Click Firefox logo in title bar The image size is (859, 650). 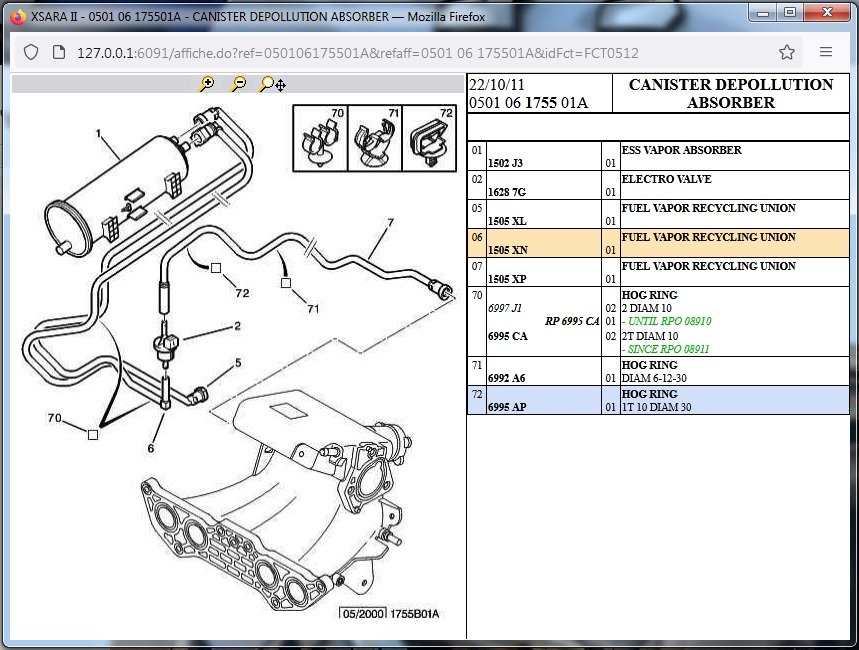pyautogui.click(x=18, y=17)
